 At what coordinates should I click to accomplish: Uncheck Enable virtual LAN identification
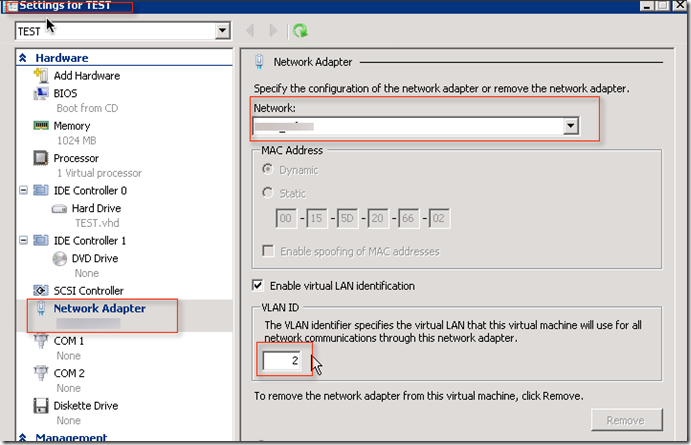point(258,285)
